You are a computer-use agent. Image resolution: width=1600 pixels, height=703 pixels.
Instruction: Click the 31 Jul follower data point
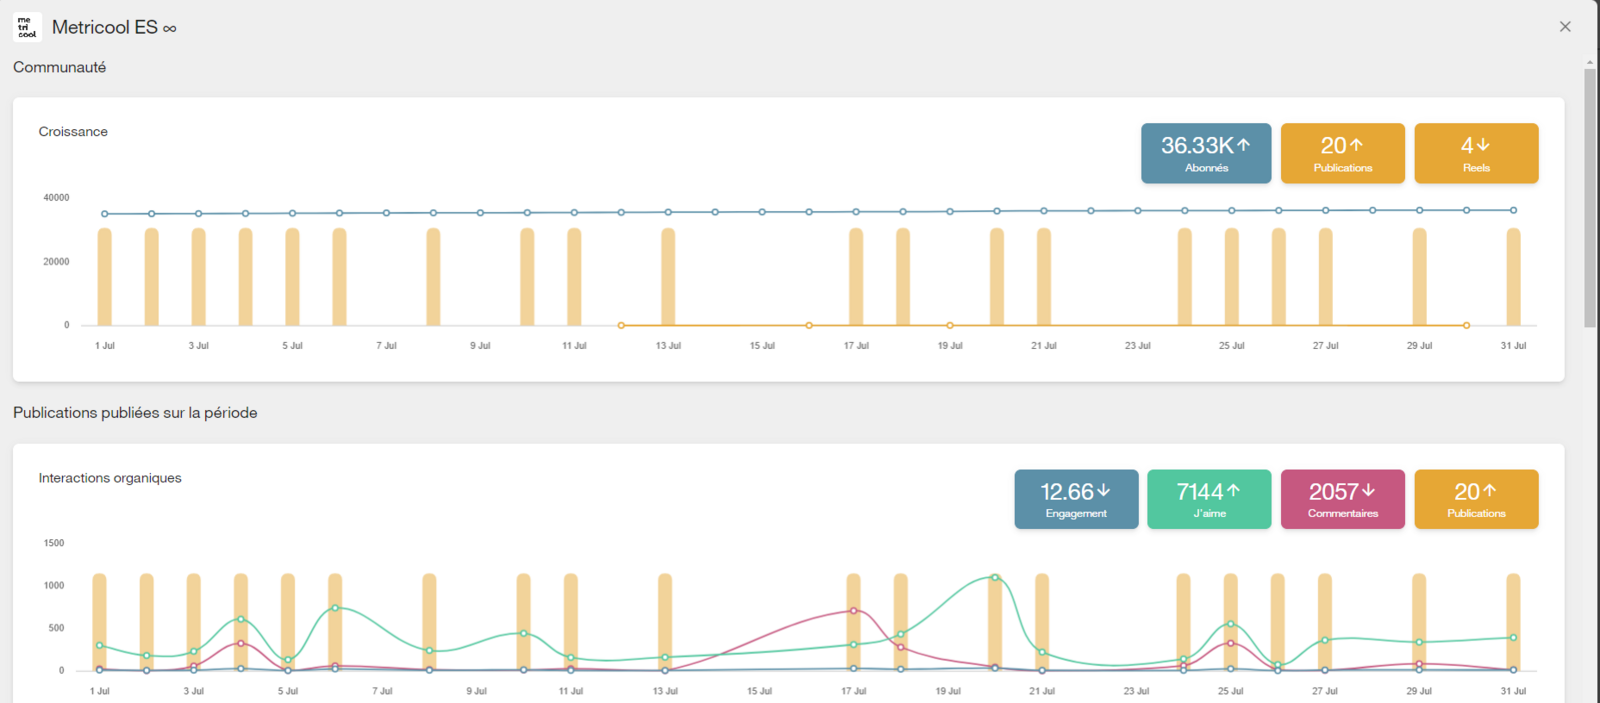point(1513,210)
